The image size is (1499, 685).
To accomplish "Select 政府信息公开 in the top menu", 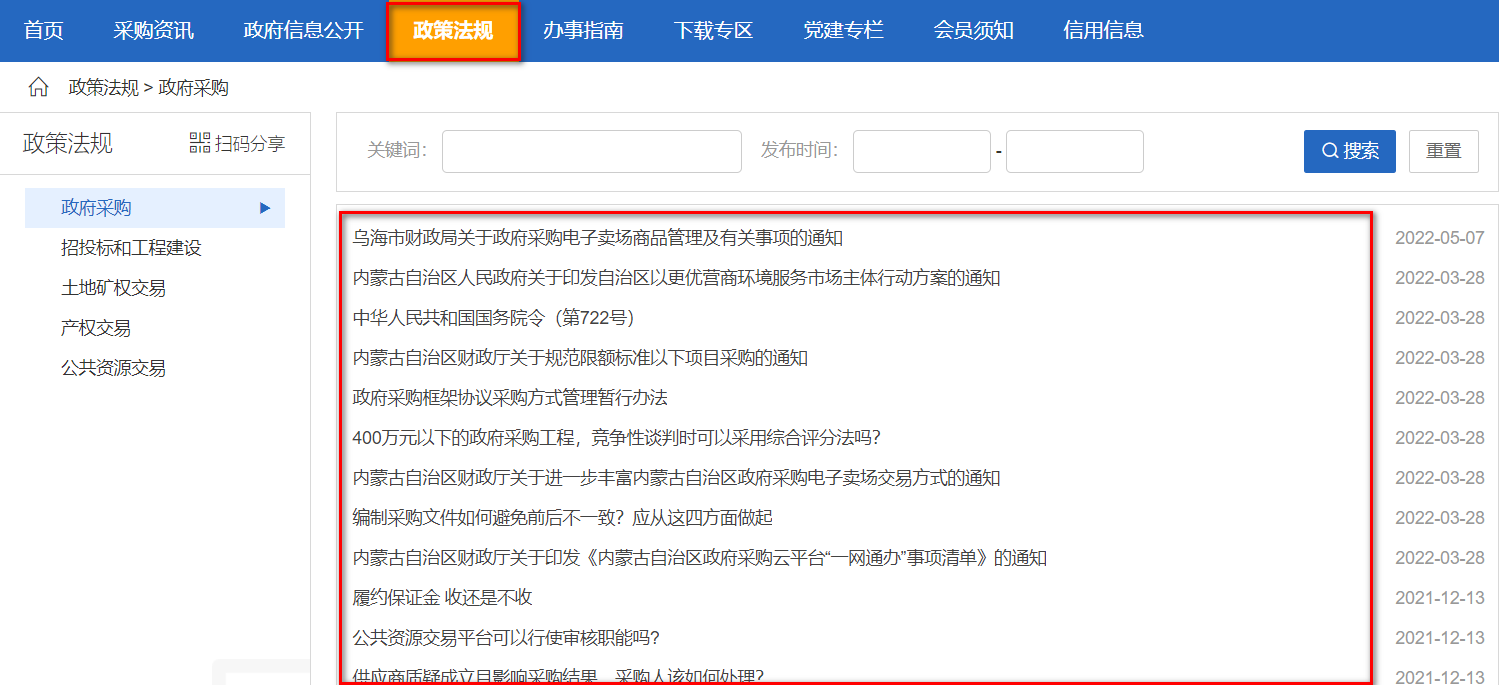I will [303, 30].
